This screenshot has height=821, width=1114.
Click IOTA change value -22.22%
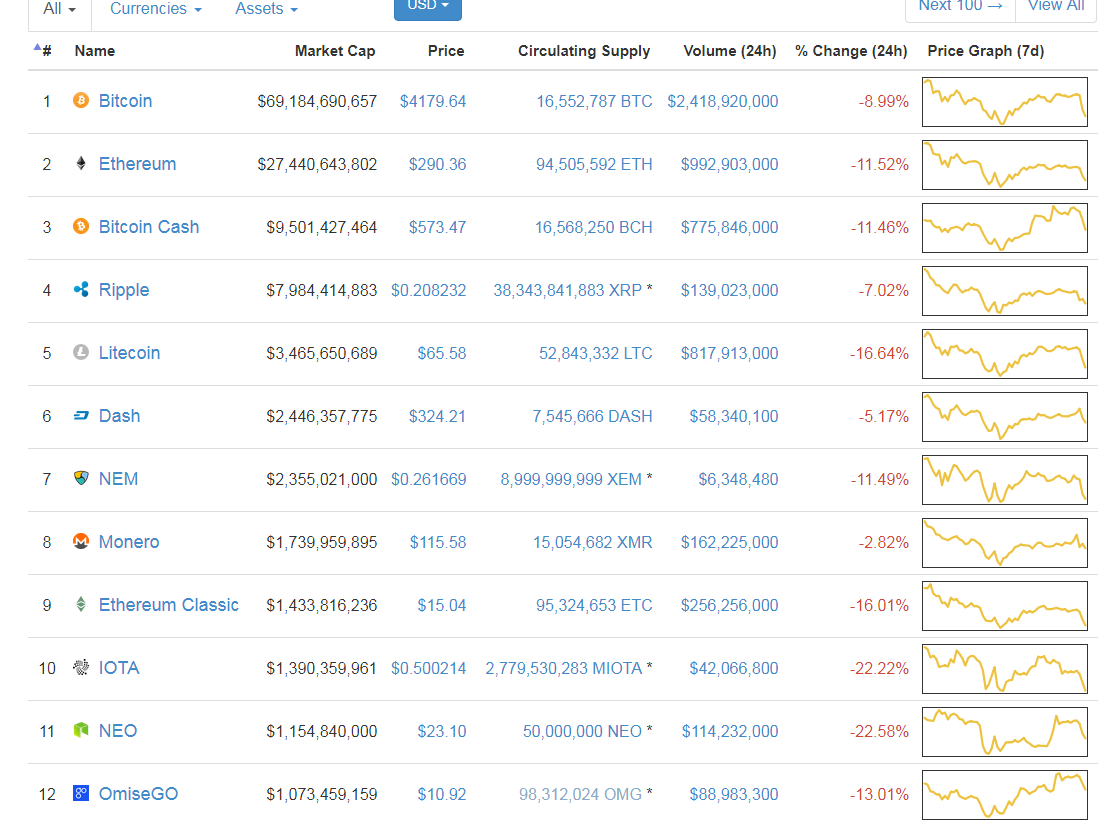[879, 668]
